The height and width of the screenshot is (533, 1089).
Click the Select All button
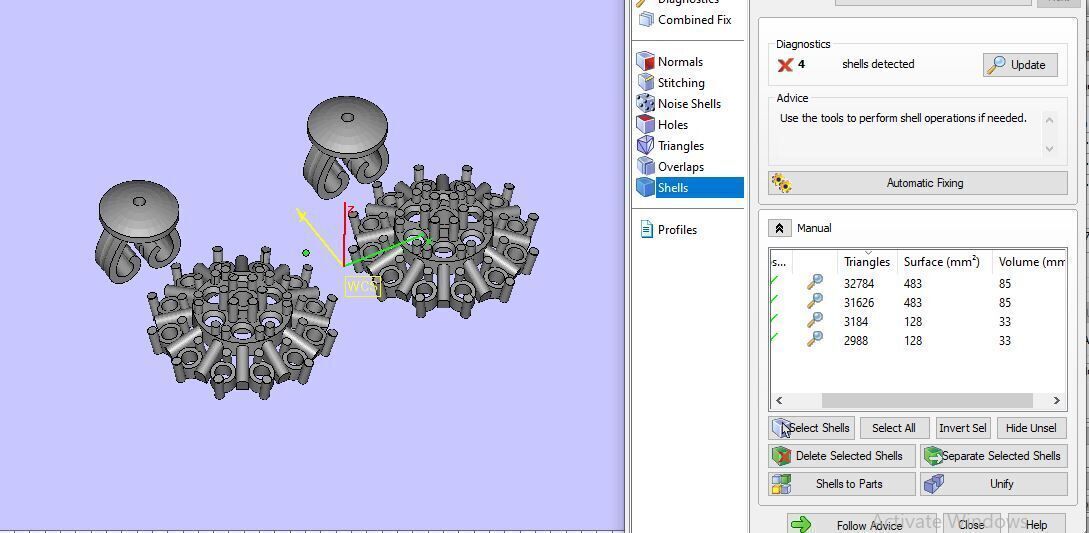894,428
